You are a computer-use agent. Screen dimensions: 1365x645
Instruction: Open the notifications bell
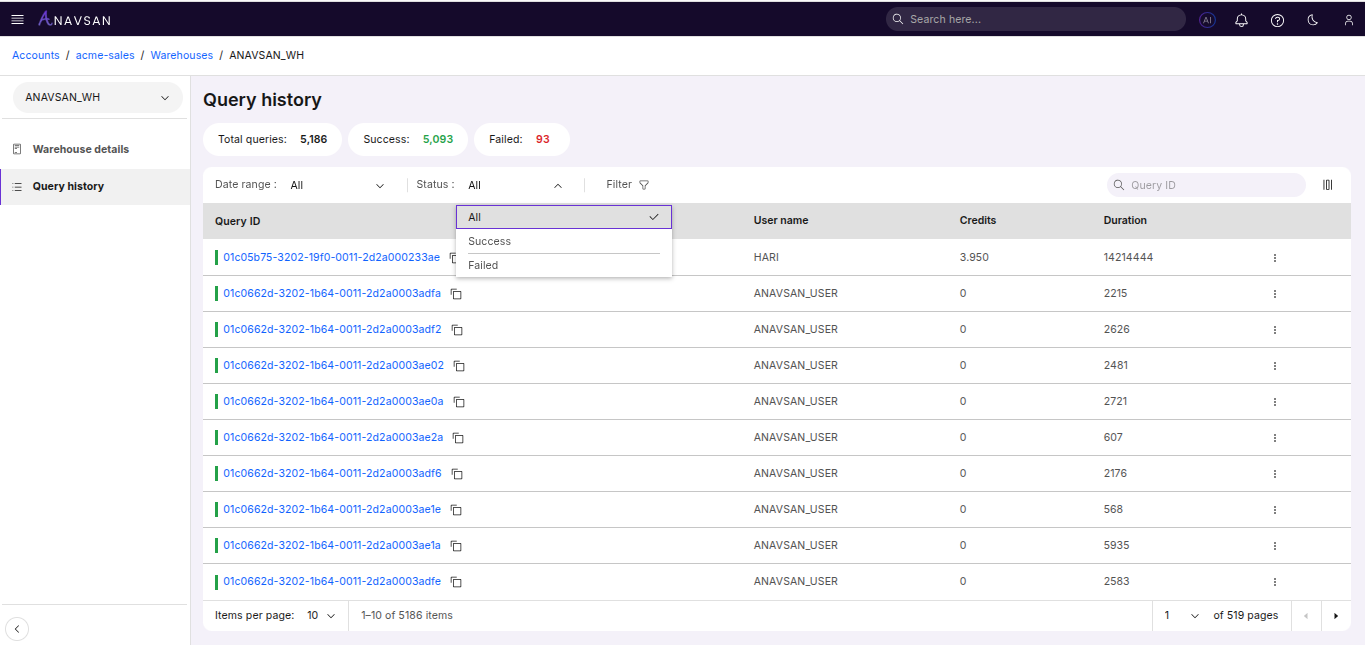click(1242, 20)
